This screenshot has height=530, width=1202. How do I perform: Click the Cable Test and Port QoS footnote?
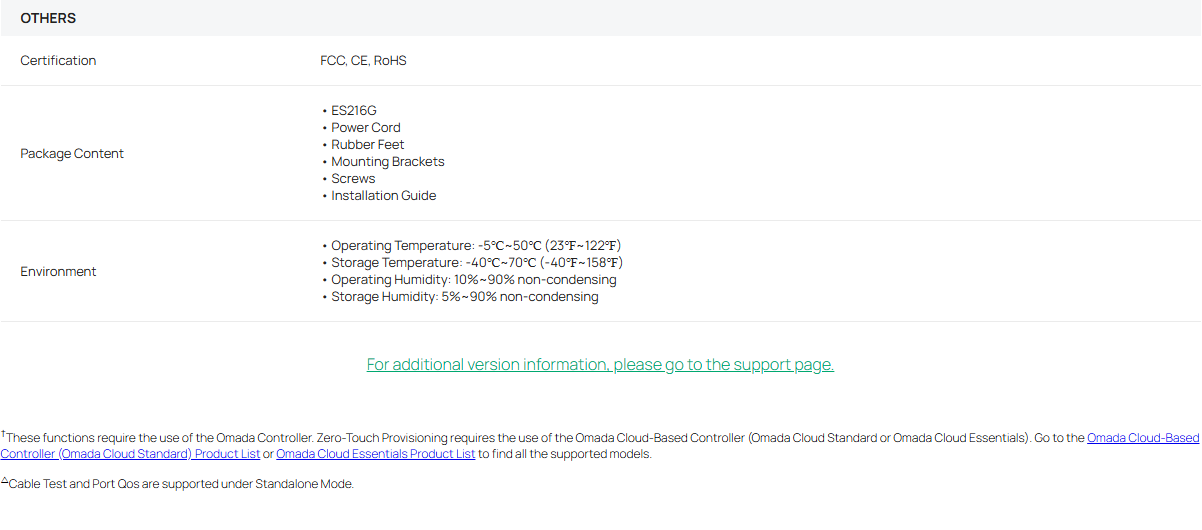[x=180, y=484]
